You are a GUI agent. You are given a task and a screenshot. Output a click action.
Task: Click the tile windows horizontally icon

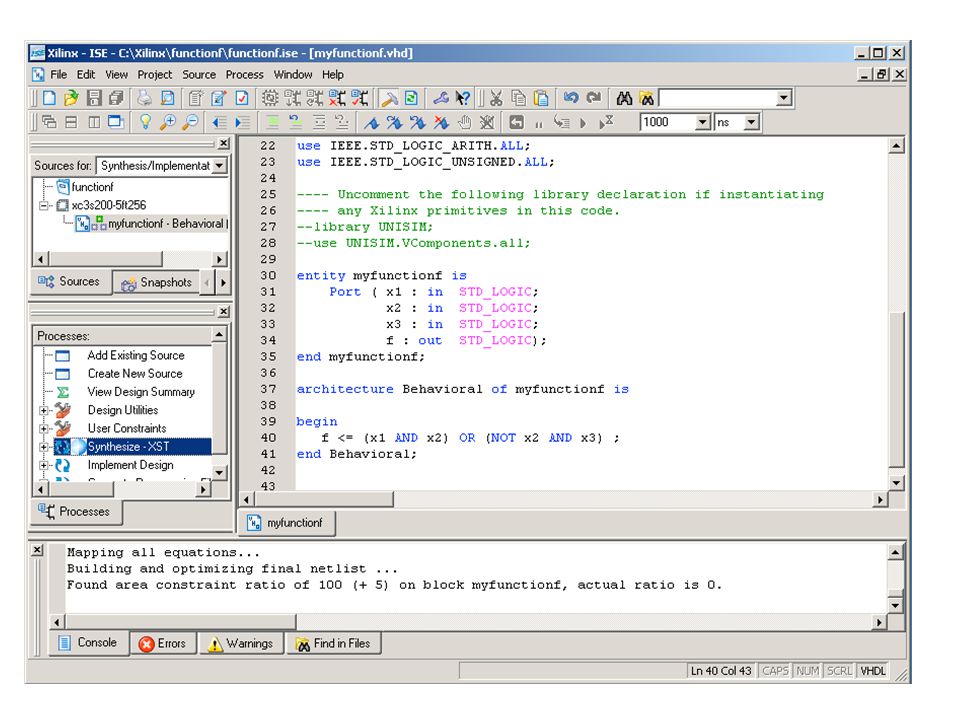(x=71, y=122)
